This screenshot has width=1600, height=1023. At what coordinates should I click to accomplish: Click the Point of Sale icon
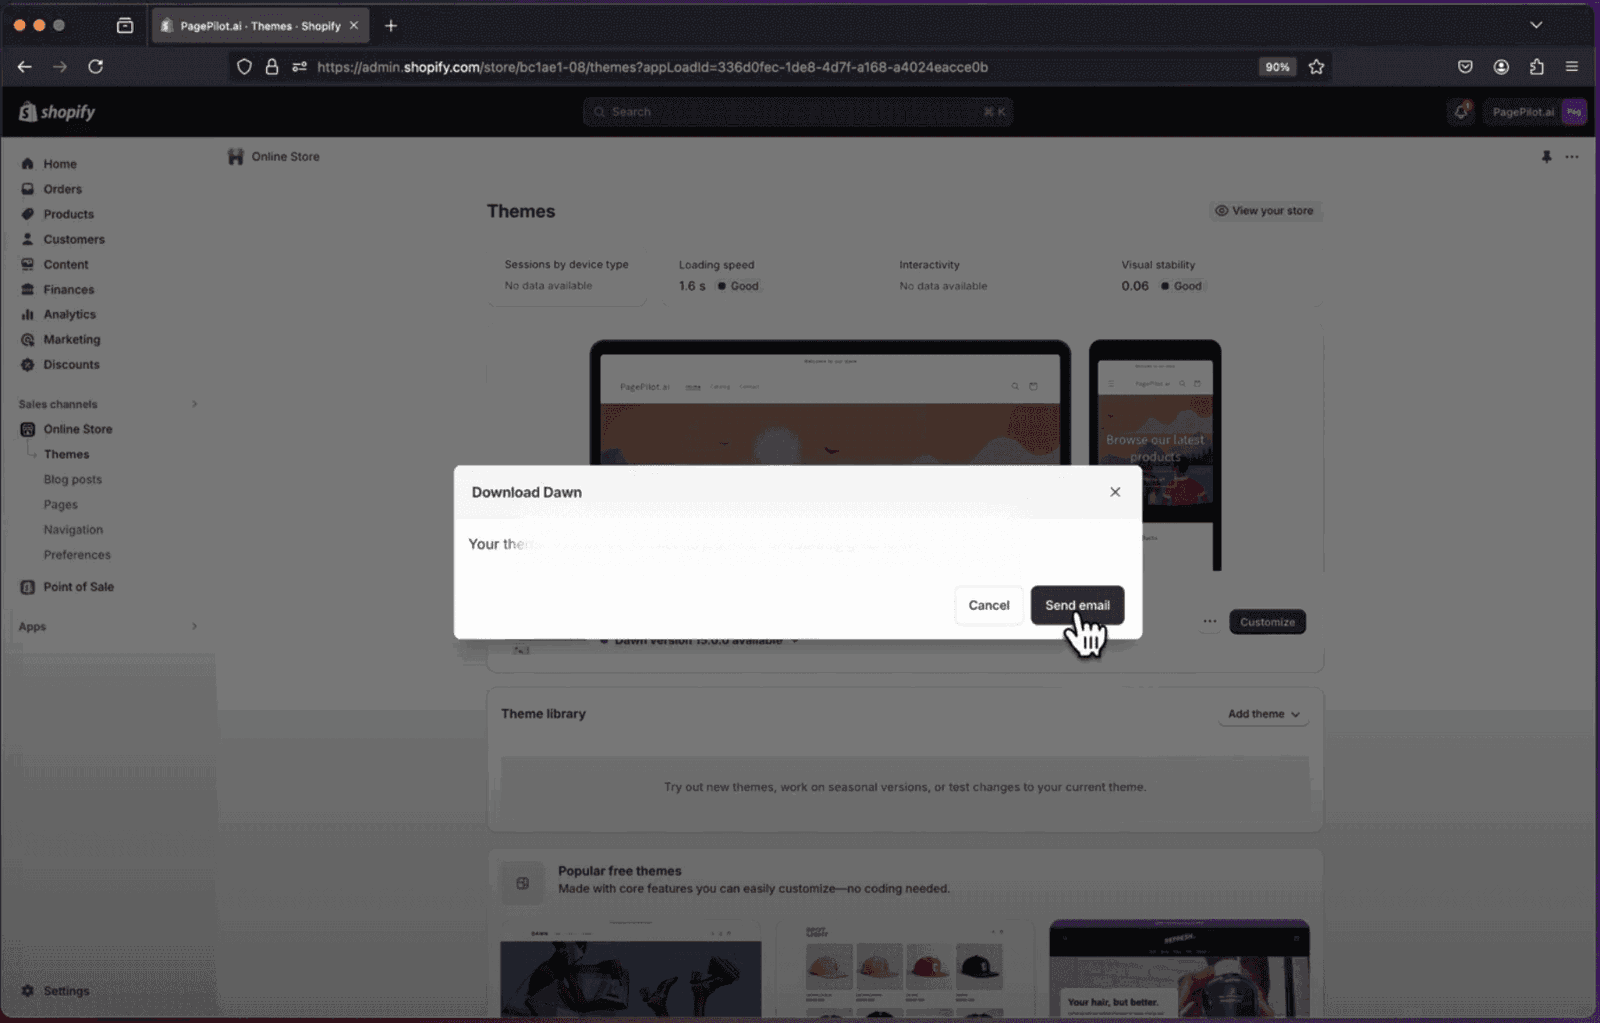[x=27, y=587]
